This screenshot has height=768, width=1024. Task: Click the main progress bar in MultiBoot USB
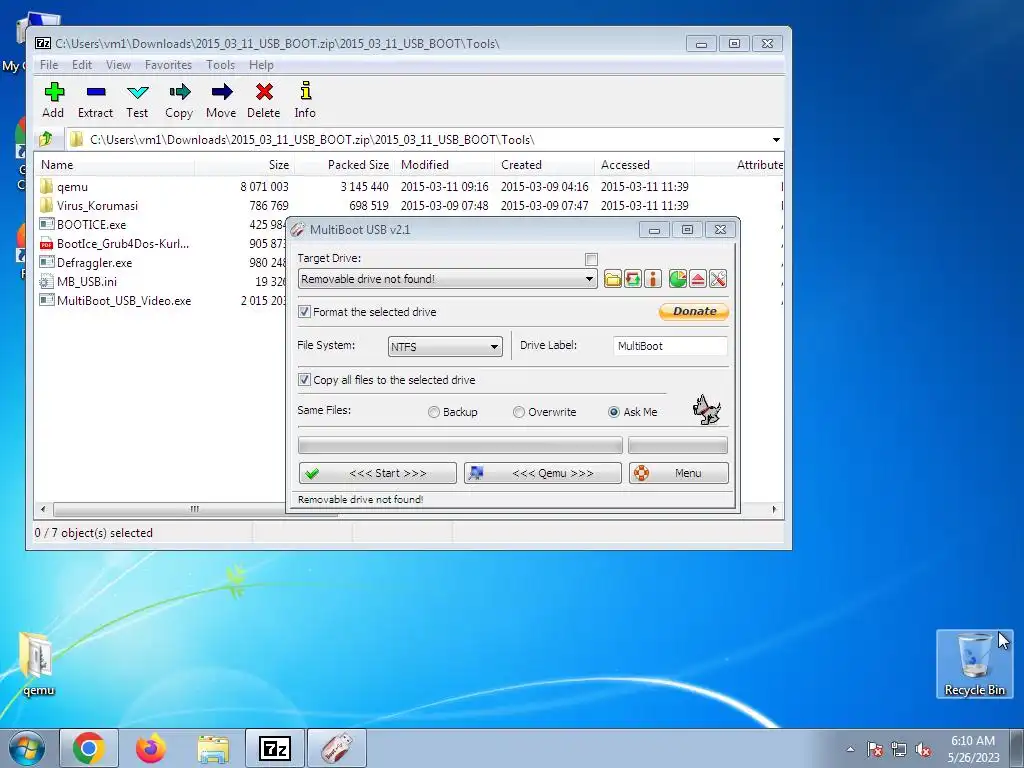point(460,445)
